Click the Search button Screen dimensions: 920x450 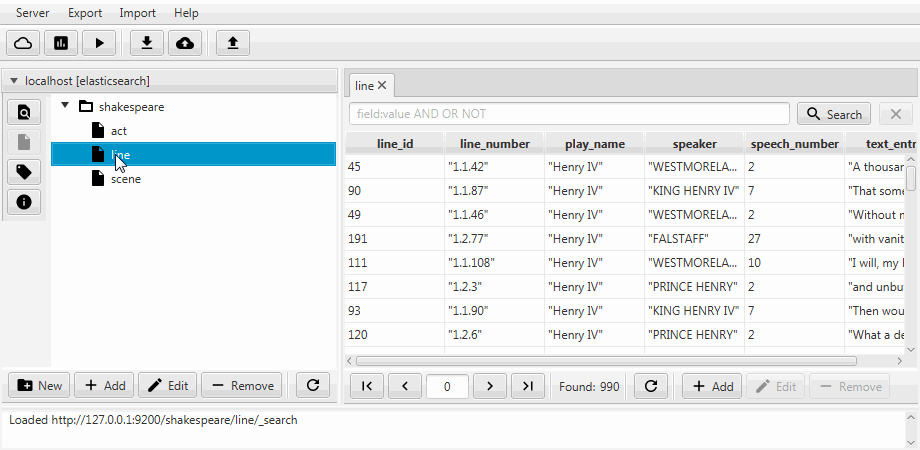(x=834, y=114)
